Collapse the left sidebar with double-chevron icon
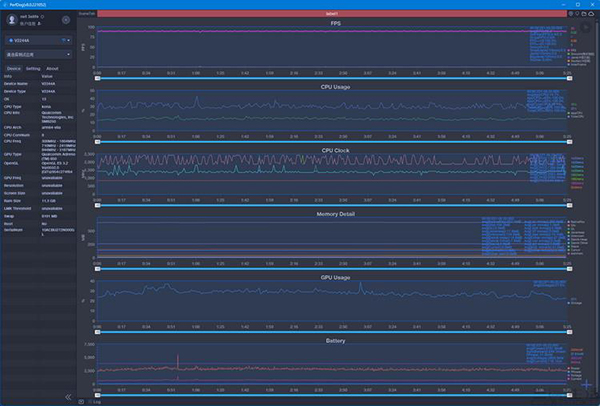Viewport: 600px width, 406px height. click(68, 397)
